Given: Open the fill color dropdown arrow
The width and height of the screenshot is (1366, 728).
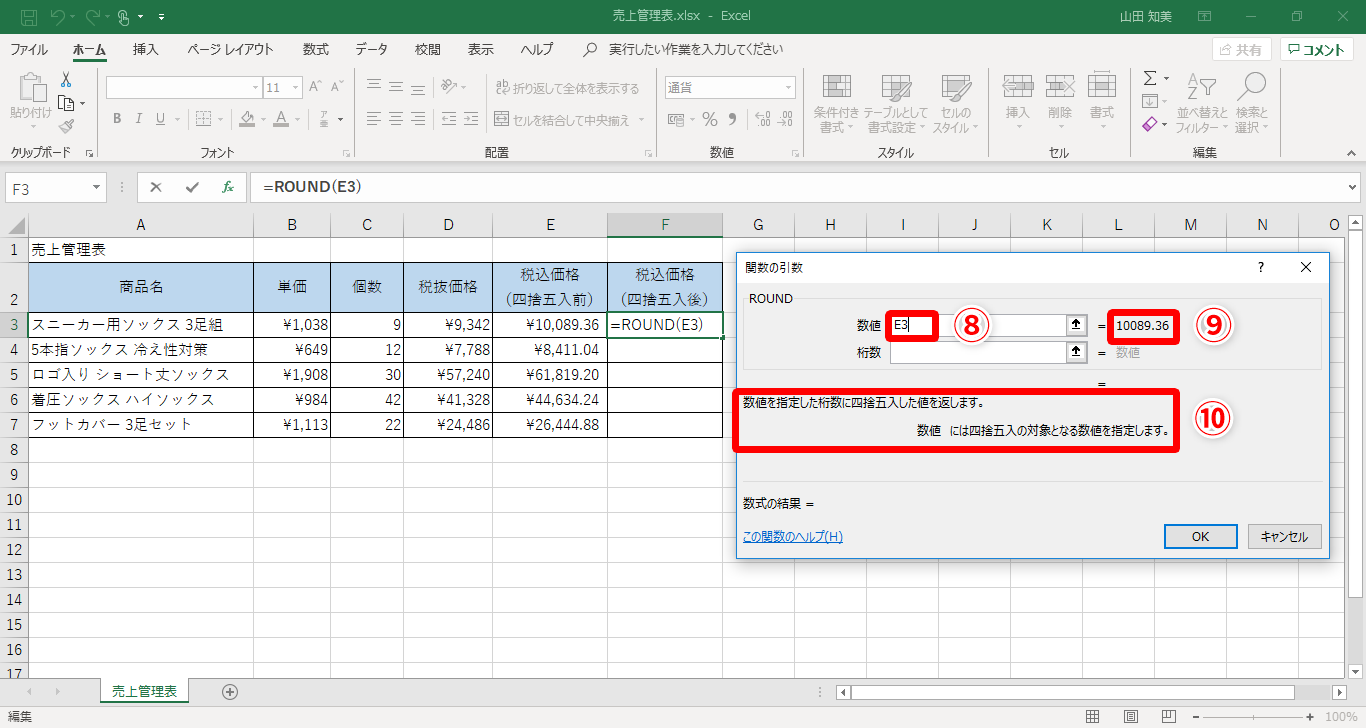Looking at the screenshot, I should pos(263,120).
